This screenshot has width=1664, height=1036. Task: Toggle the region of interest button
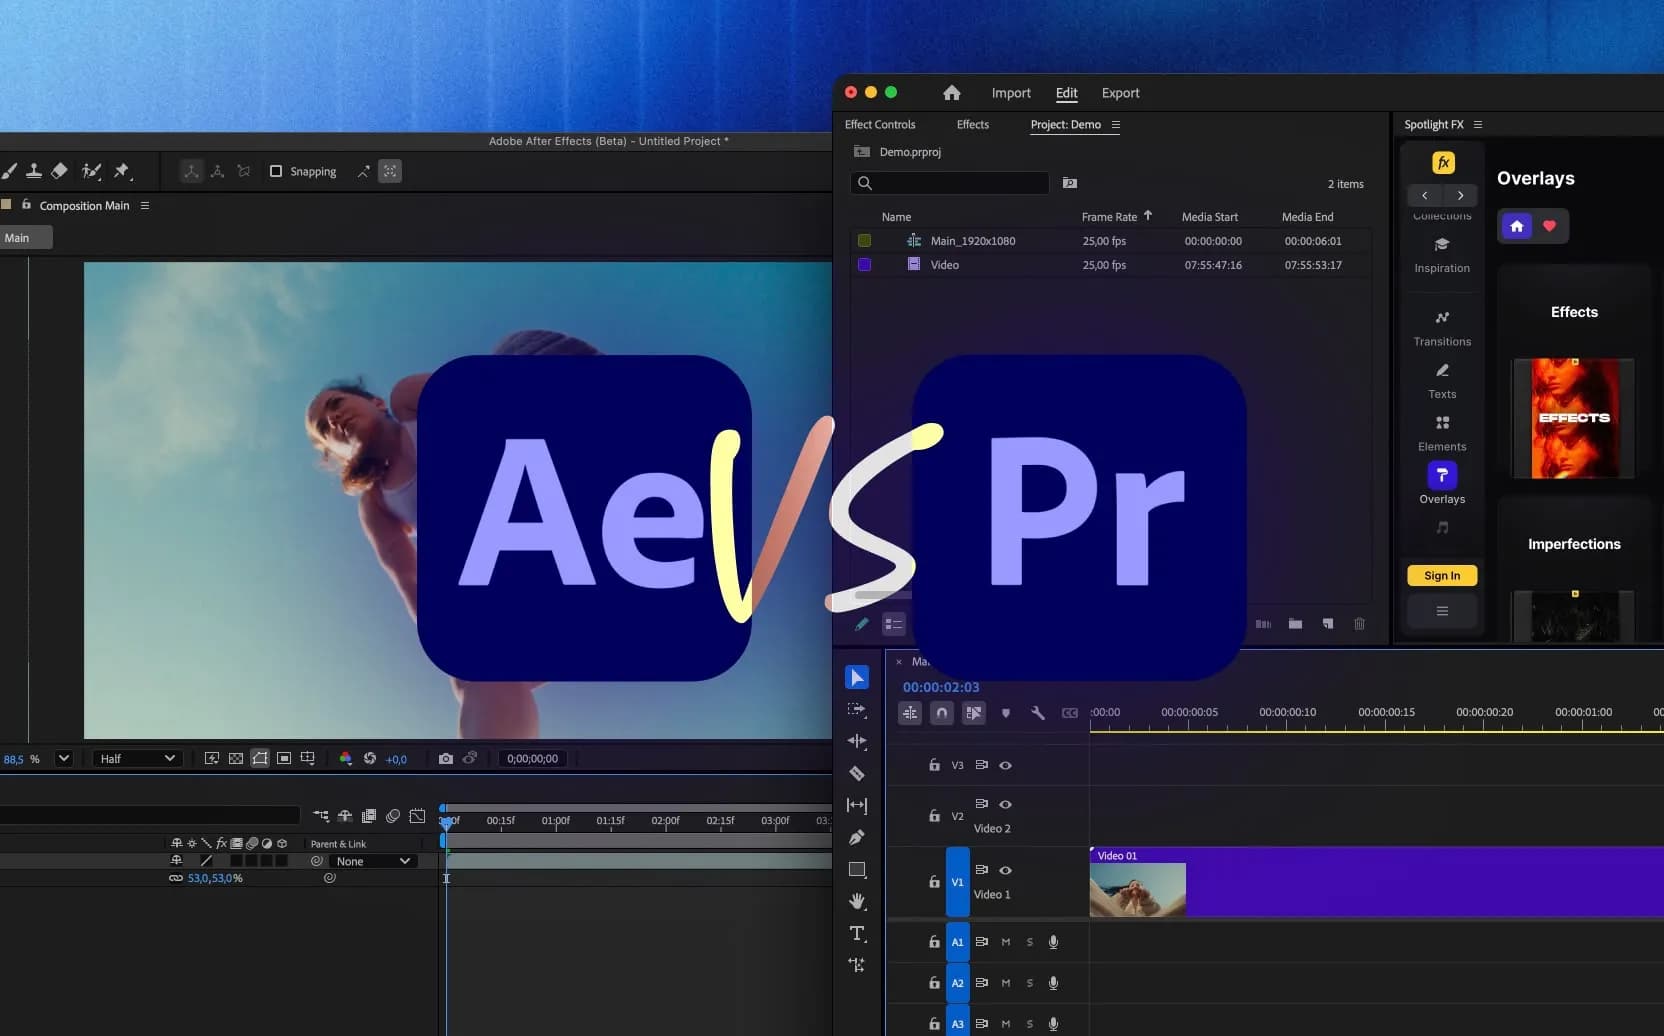click(284, 758)
